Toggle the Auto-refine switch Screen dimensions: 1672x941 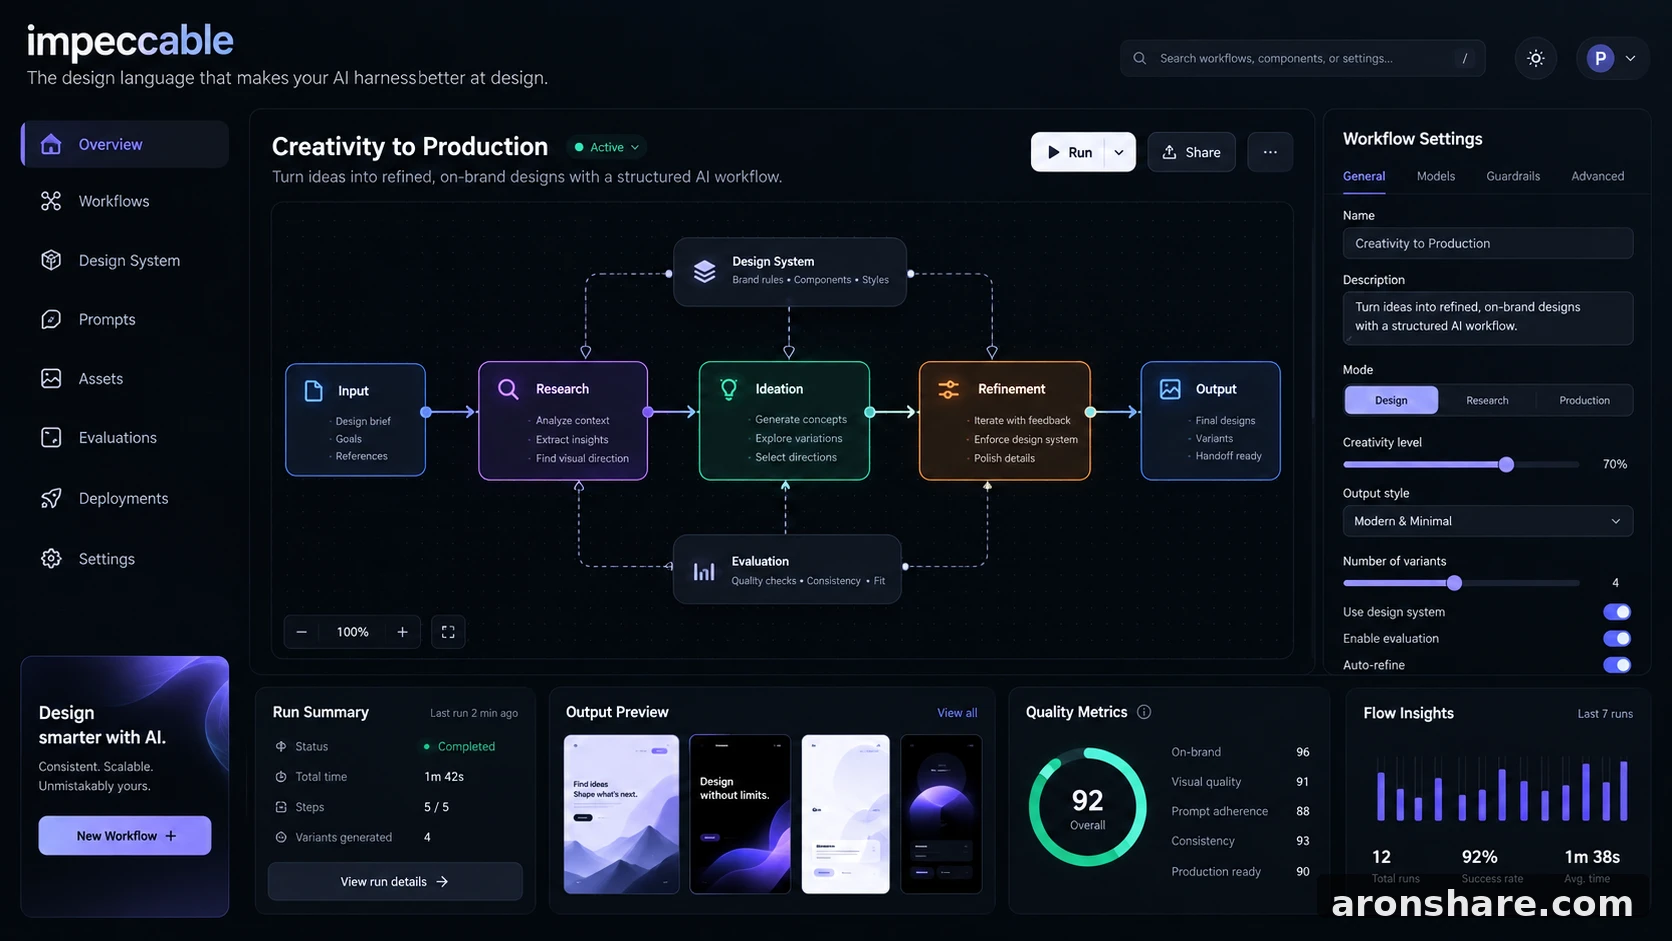point(1617,665)
